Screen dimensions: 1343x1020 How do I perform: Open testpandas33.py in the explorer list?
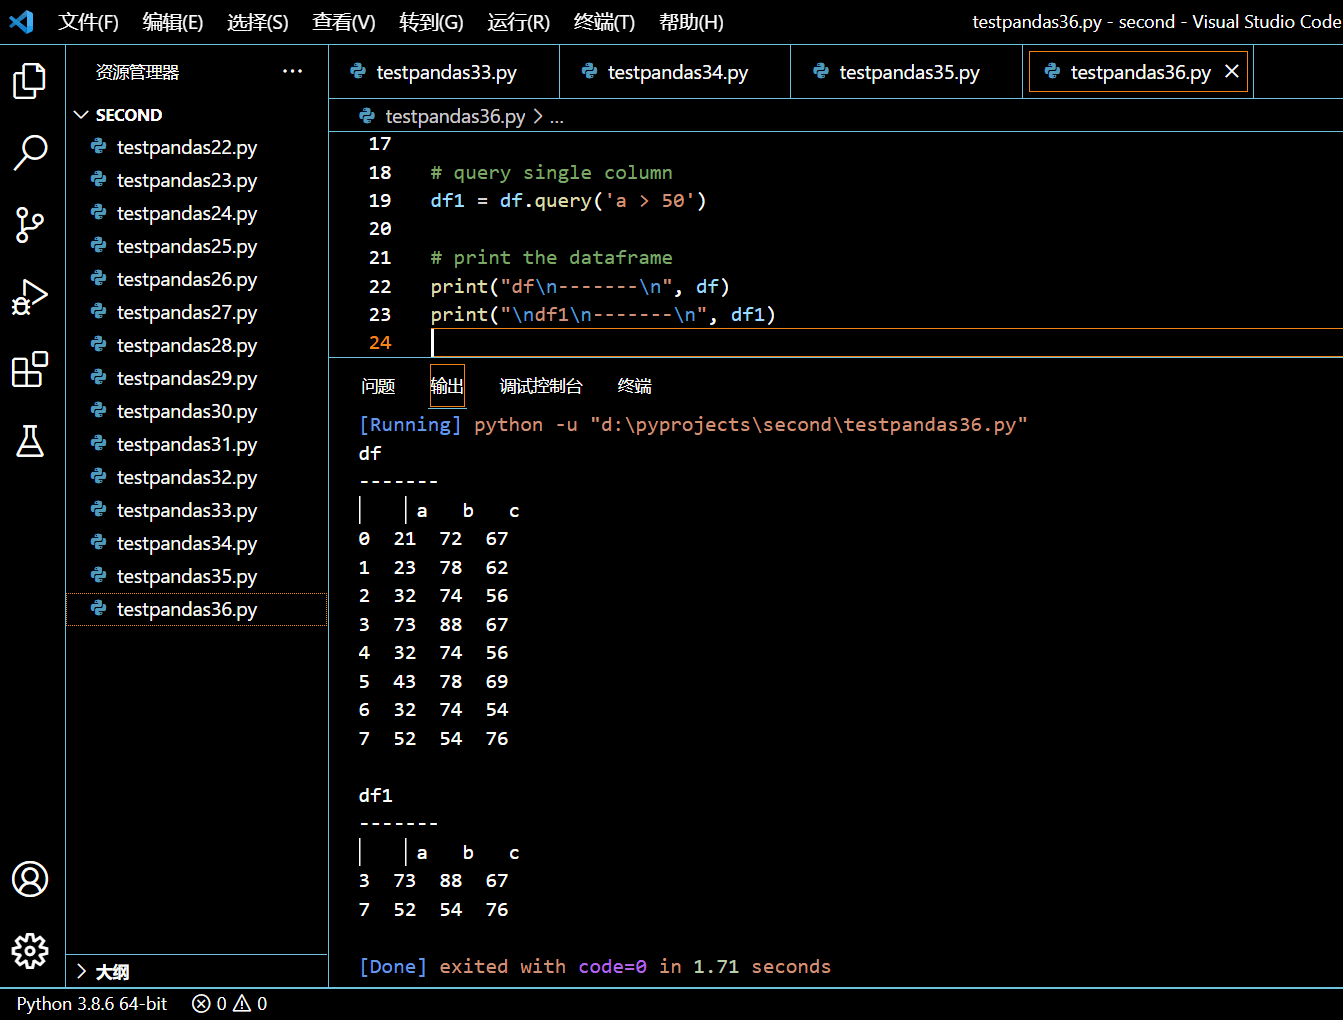(x=196, y=510)
